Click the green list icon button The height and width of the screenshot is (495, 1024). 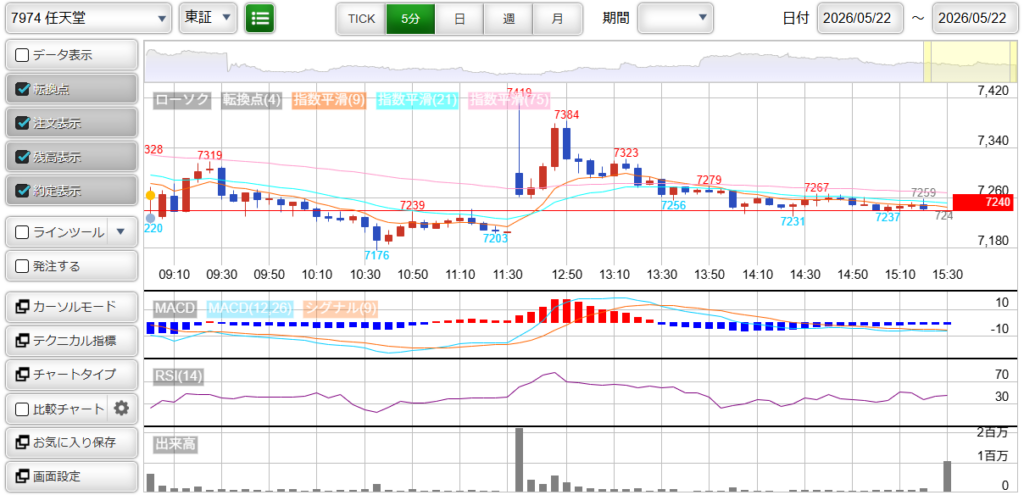(260, 18)
